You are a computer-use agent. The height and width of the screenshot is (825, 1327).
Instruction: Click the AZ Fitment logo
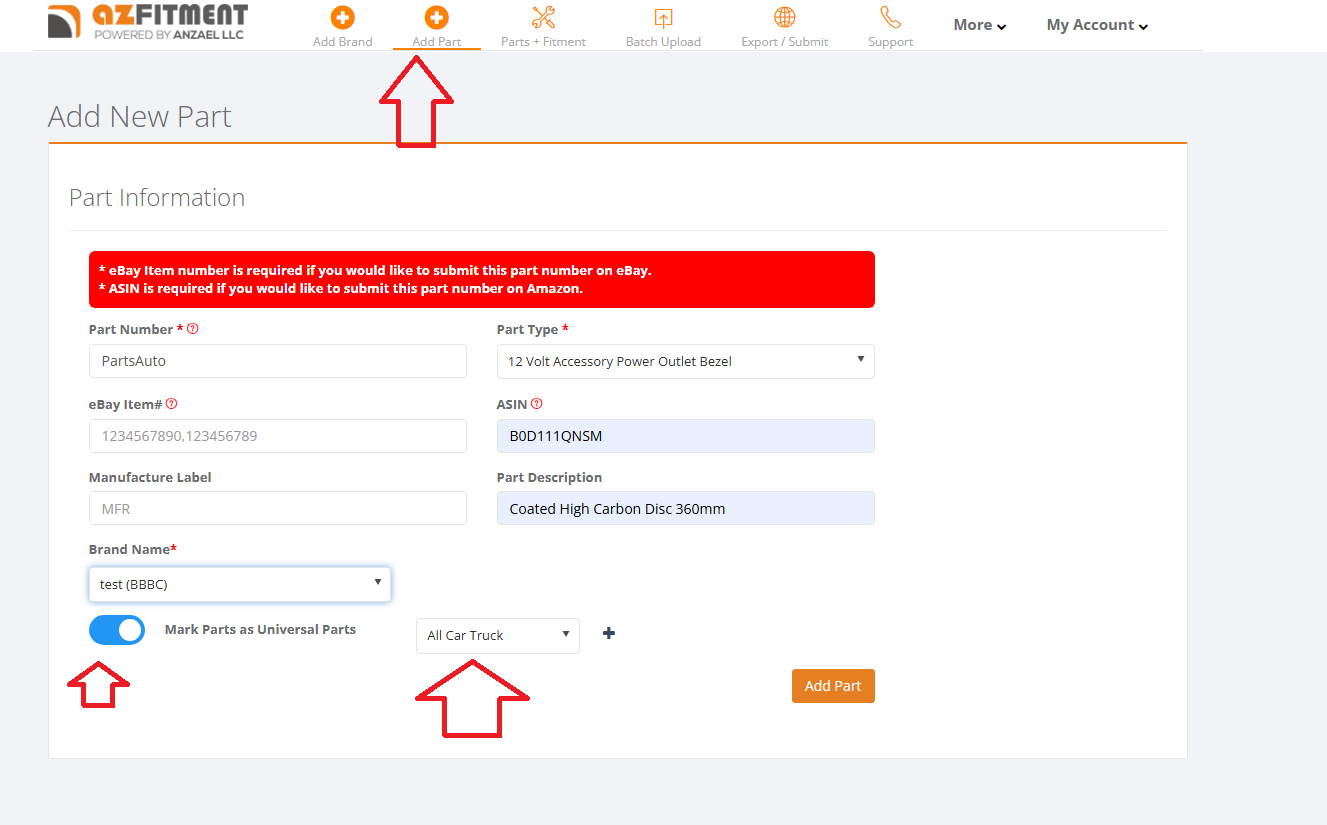click(x=147, y=22)
